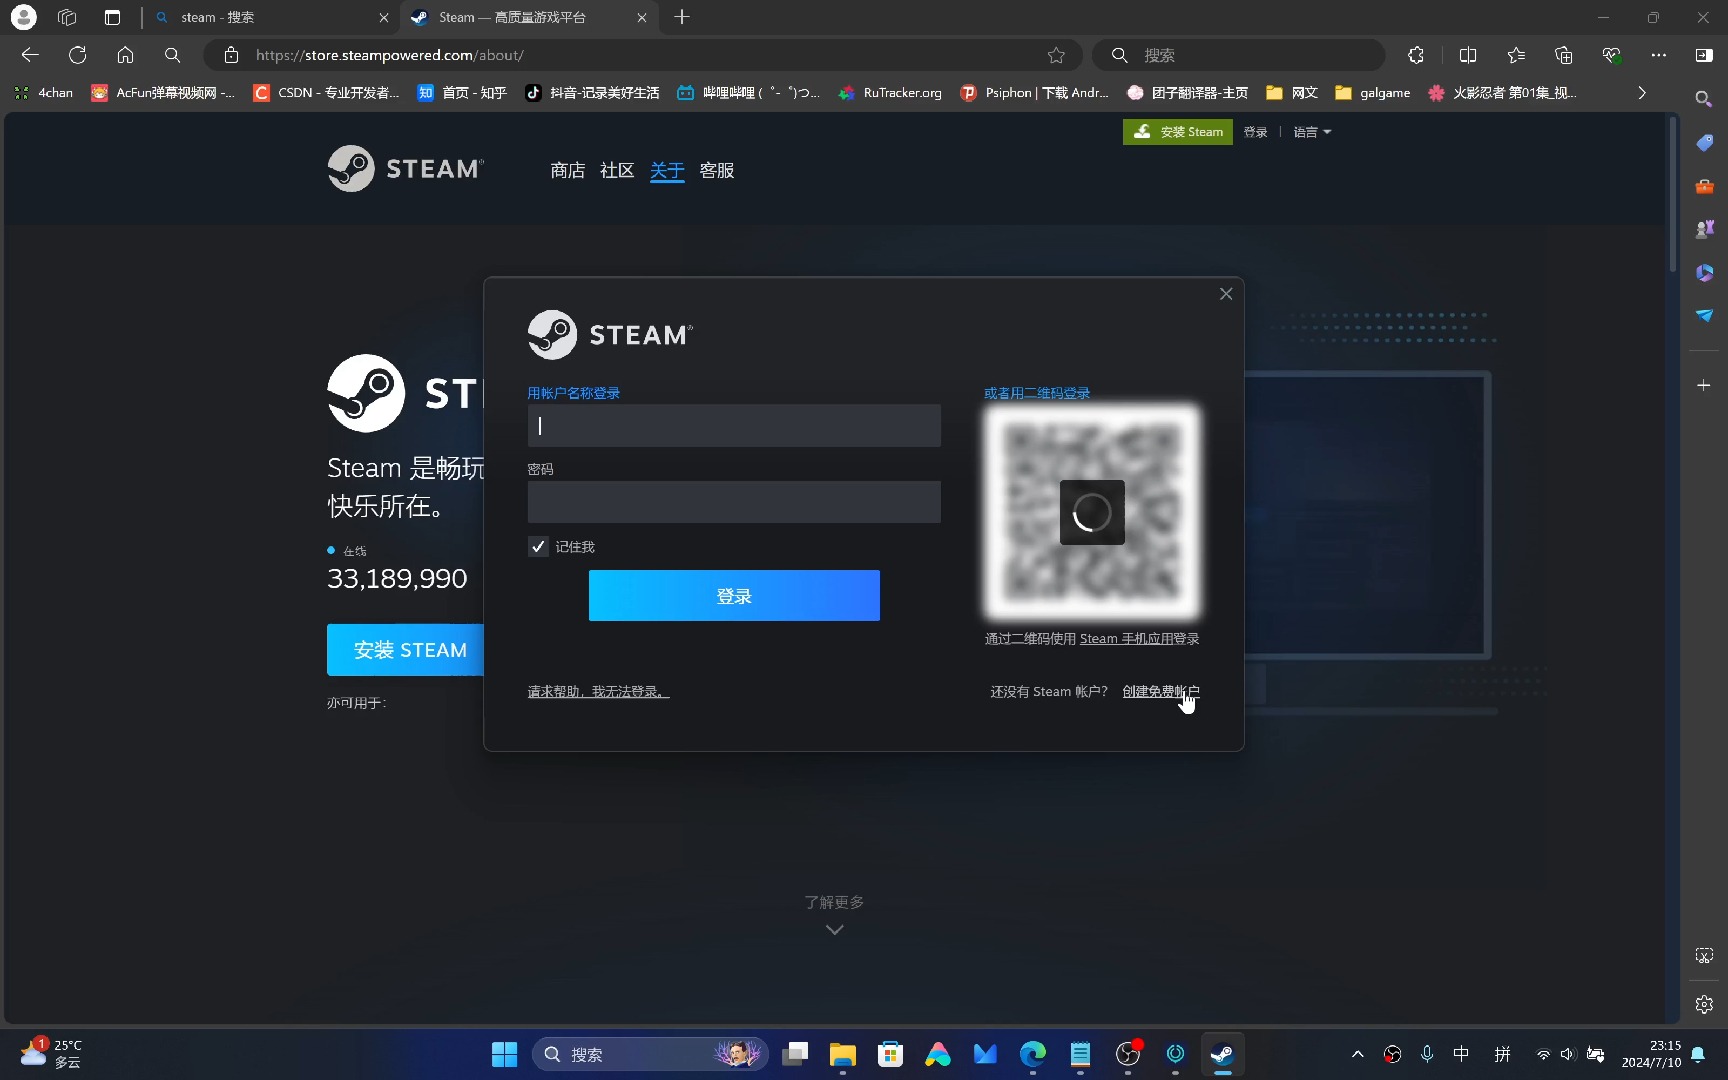Click the profile avatar icon
This screenshot has width=1728, height=1080.
point(23,17)
